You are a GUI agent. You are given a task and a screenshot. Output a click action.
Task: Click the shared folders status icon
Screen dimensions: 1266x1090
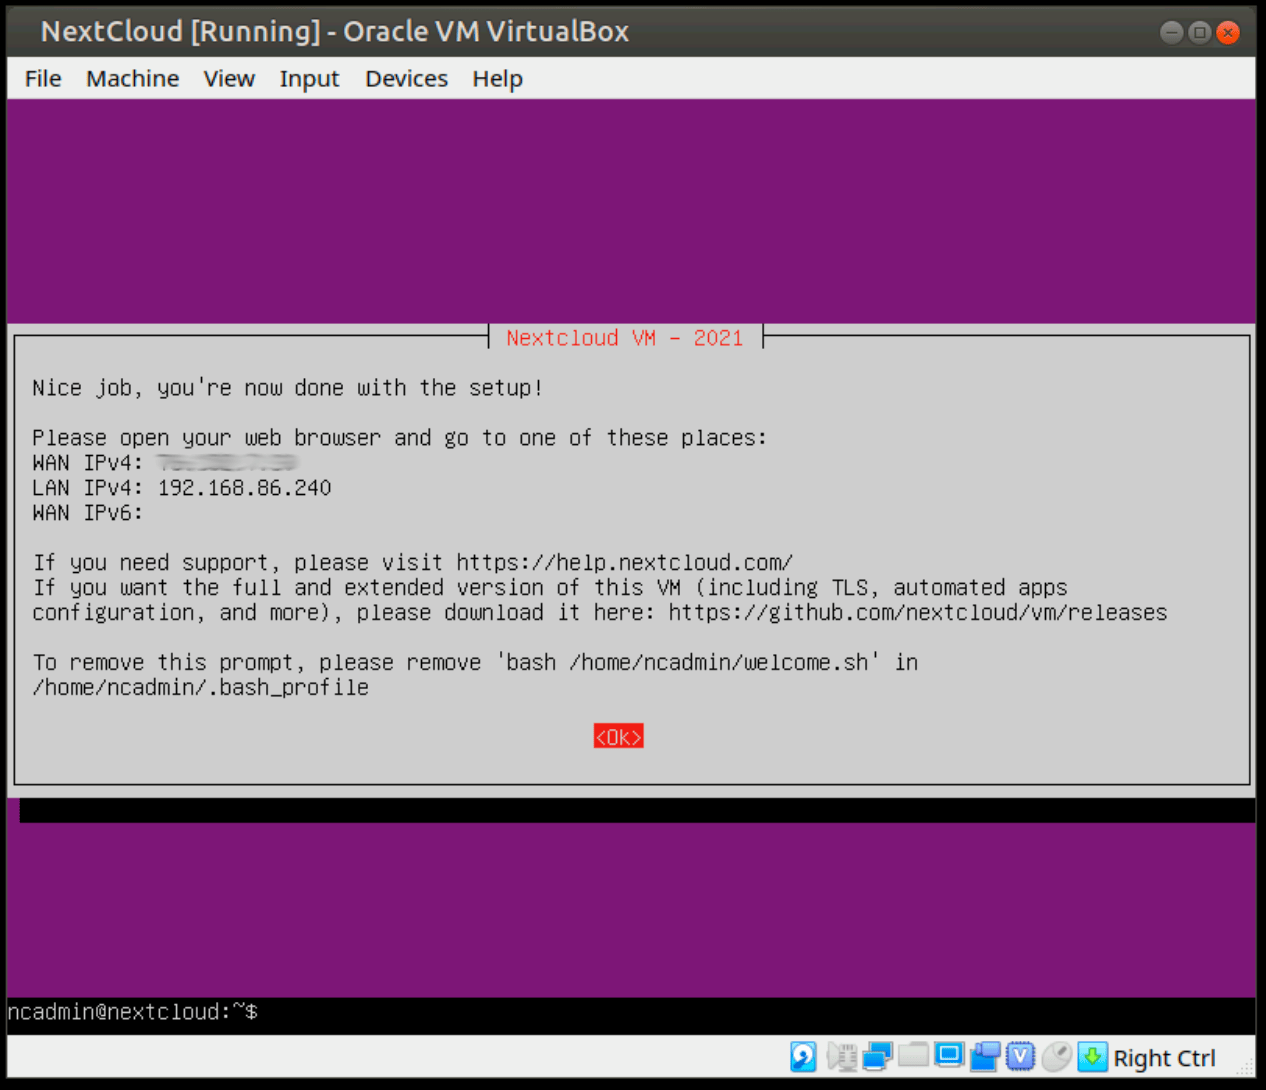tap(913, 1055)
